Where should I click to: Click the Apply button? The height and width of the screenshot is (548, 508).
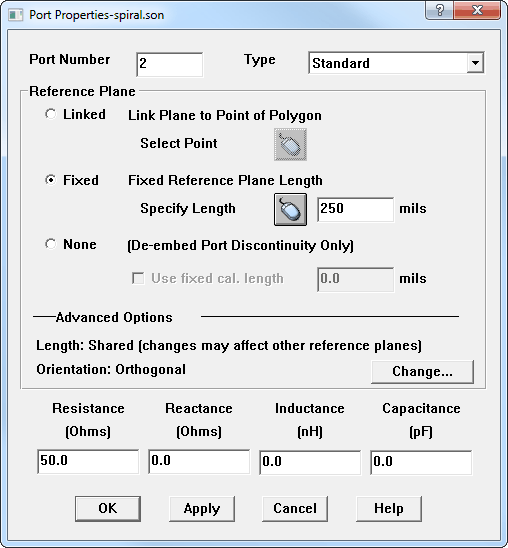(202, 509)
